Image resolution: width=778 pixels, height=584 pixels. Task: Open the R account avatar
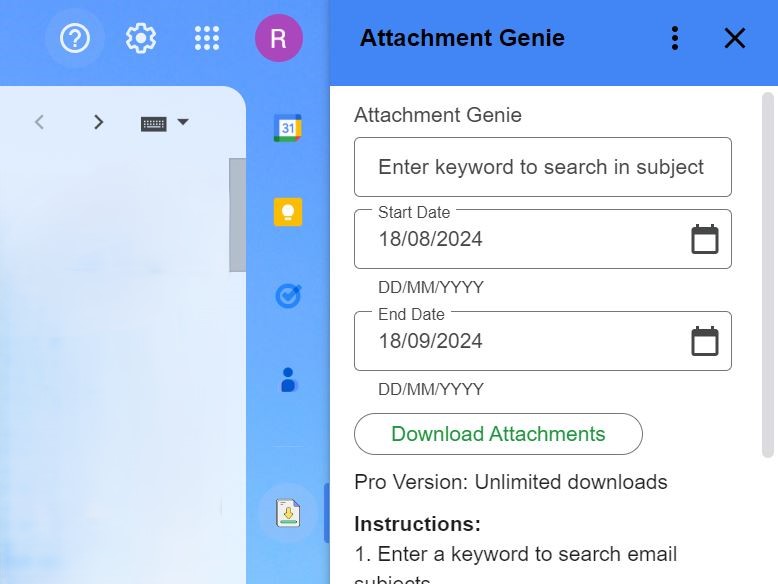(x=278, y=38)
